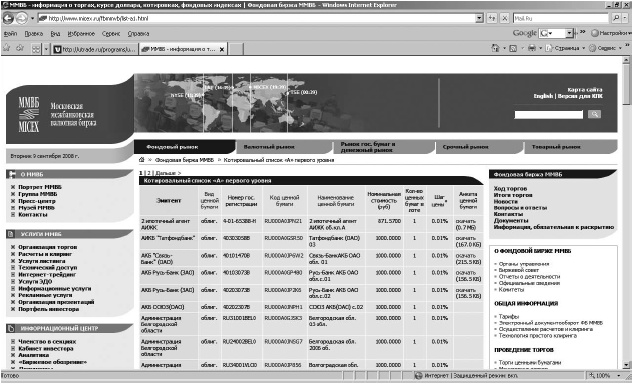Click the browser Back arrow button
Screen dimensions: 634x387
(x=8, y=18)
